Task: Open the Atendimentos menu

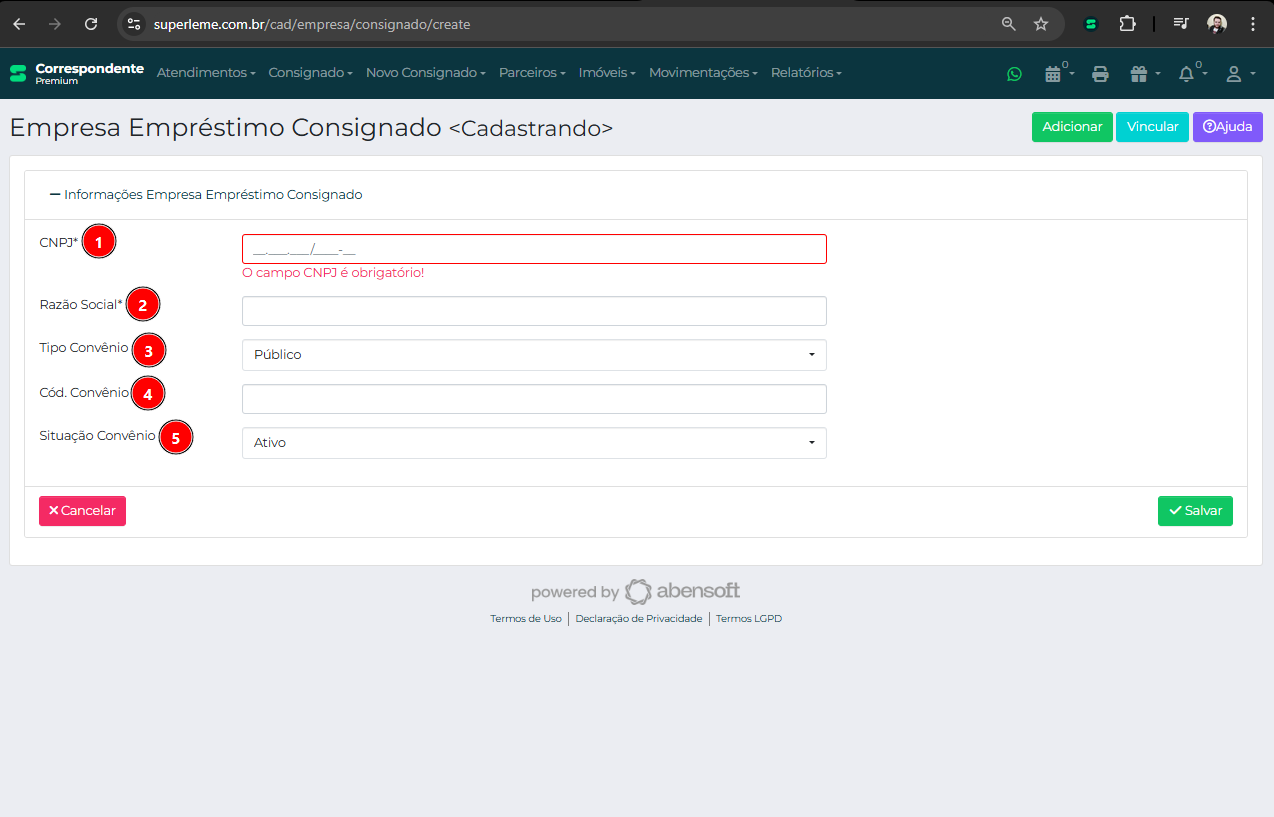Action: pyautogui.click(x=206, y=73)
